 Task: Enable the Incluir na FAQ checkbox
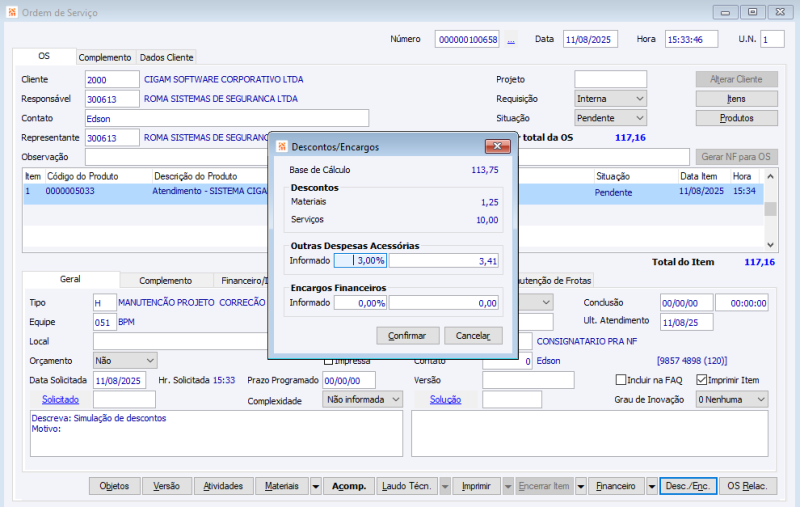(x=621, y=380)
